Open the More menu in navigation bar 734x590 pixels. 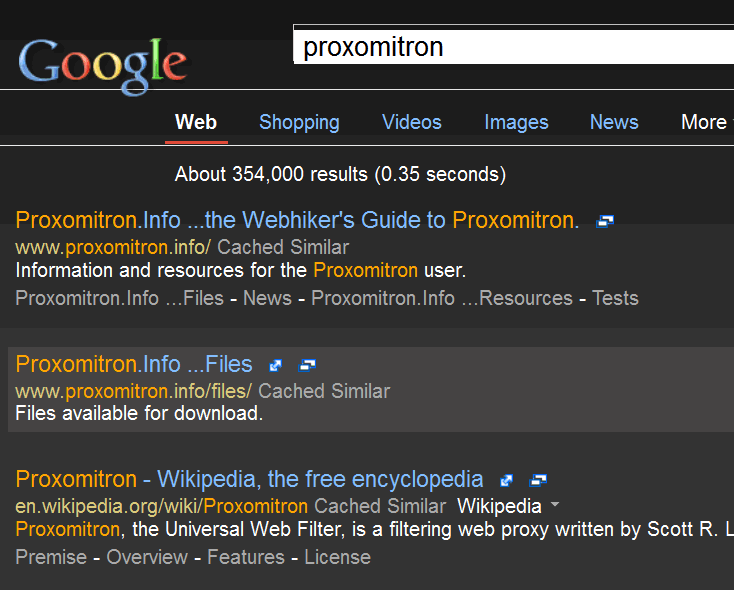[704, 122]
